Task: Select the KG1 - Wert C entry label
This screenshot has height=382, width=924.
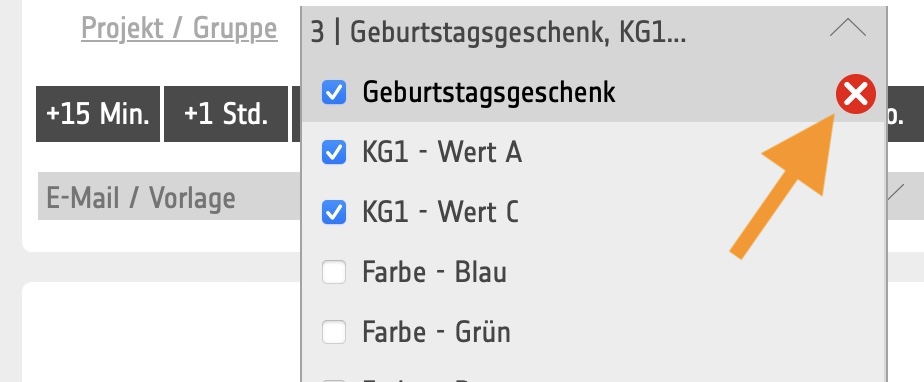Action: 440,212
